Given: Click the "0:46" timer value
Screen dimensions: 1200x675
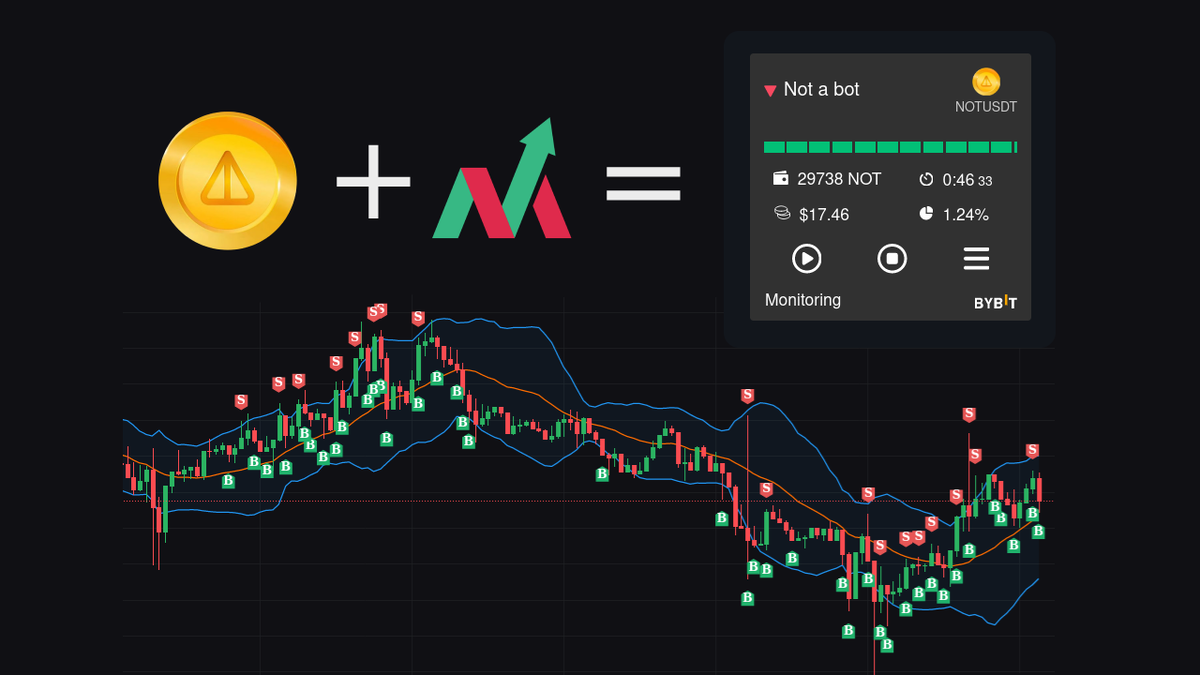Looking at the screenshot, I should click(x=958, y=180).
